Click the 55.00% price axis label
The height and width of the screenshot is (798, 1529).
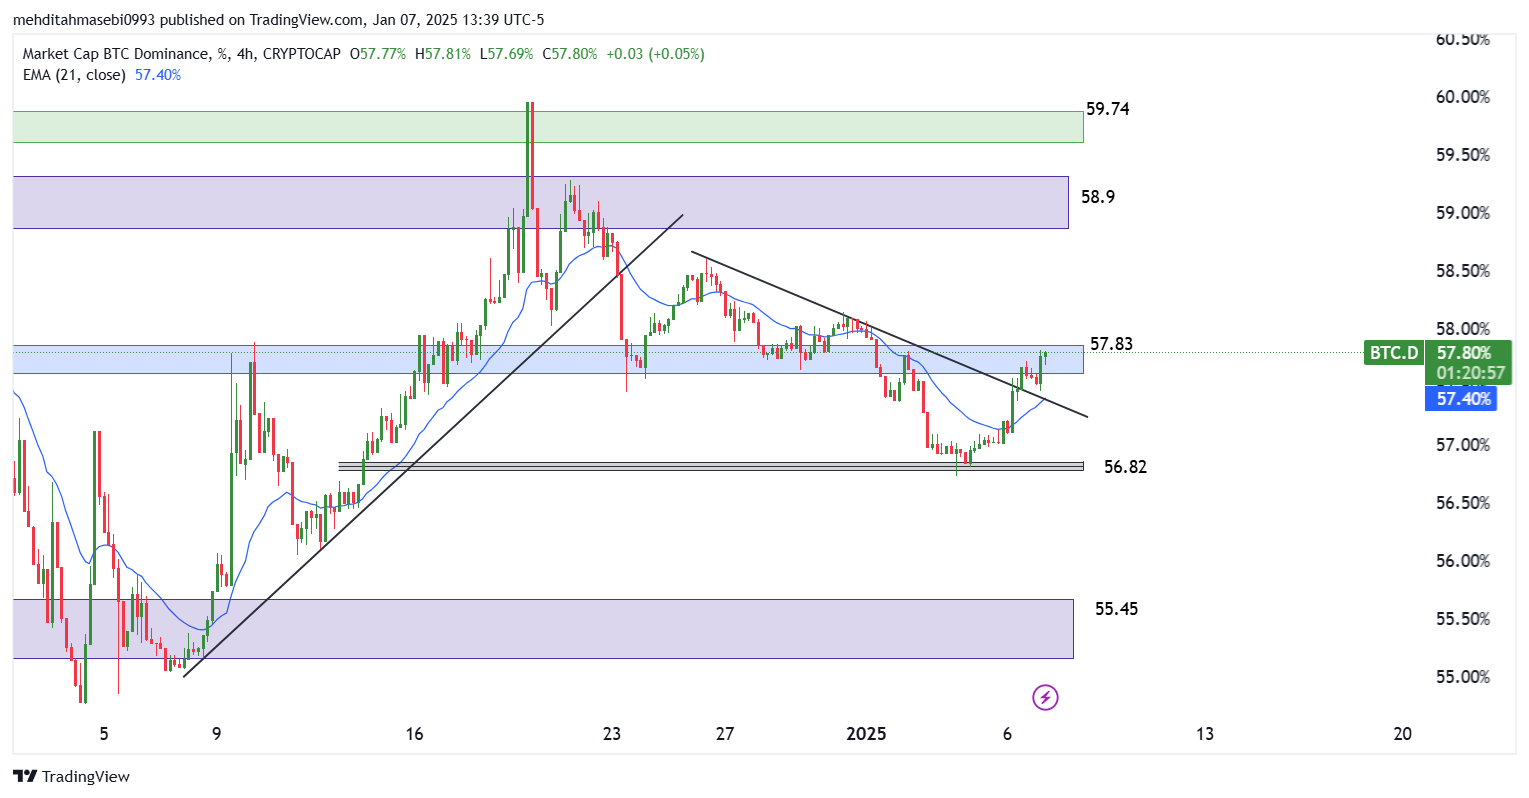tap(1463, 677)
